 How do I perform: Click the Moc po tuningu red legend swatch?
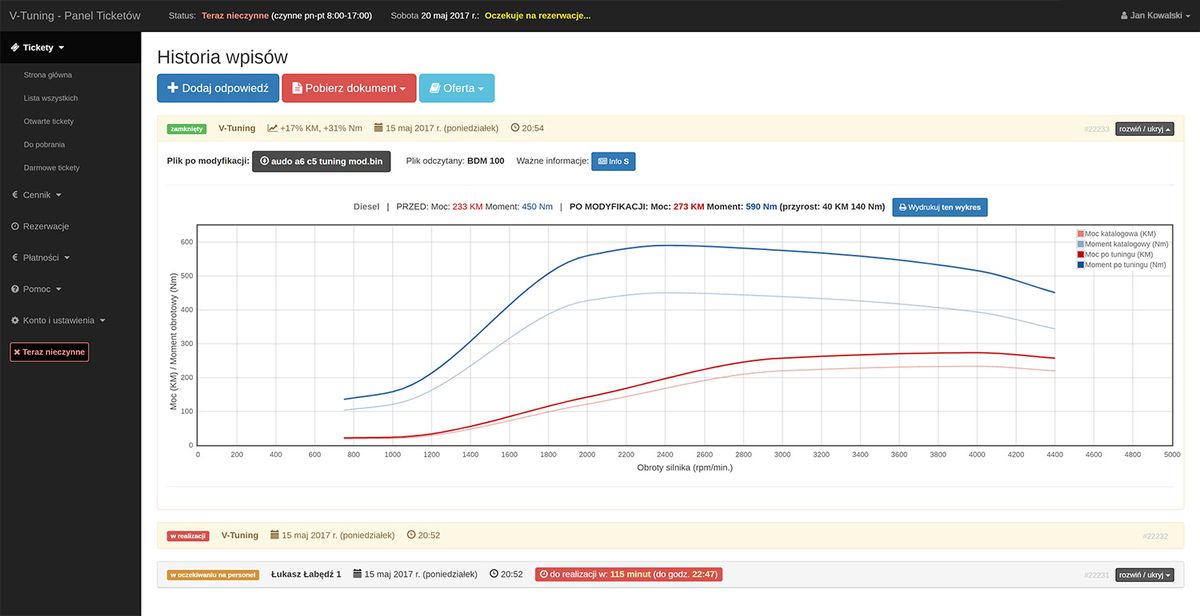1081,255
